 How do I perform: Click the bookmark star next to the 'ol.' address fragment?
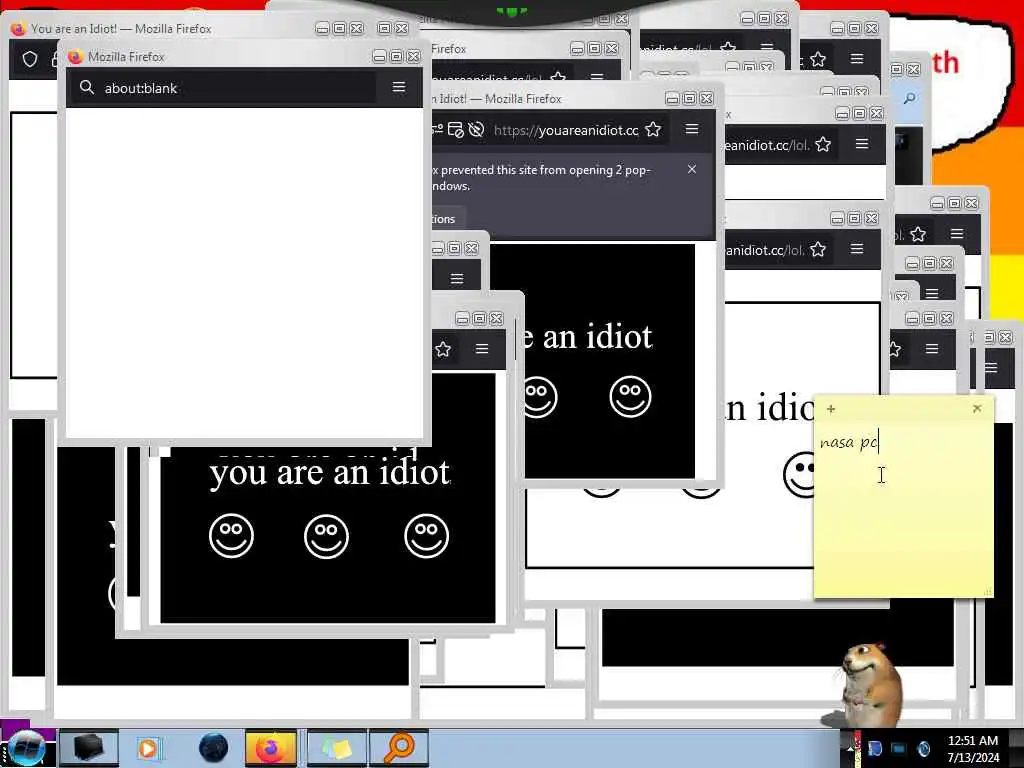click(x=918, y=234)
